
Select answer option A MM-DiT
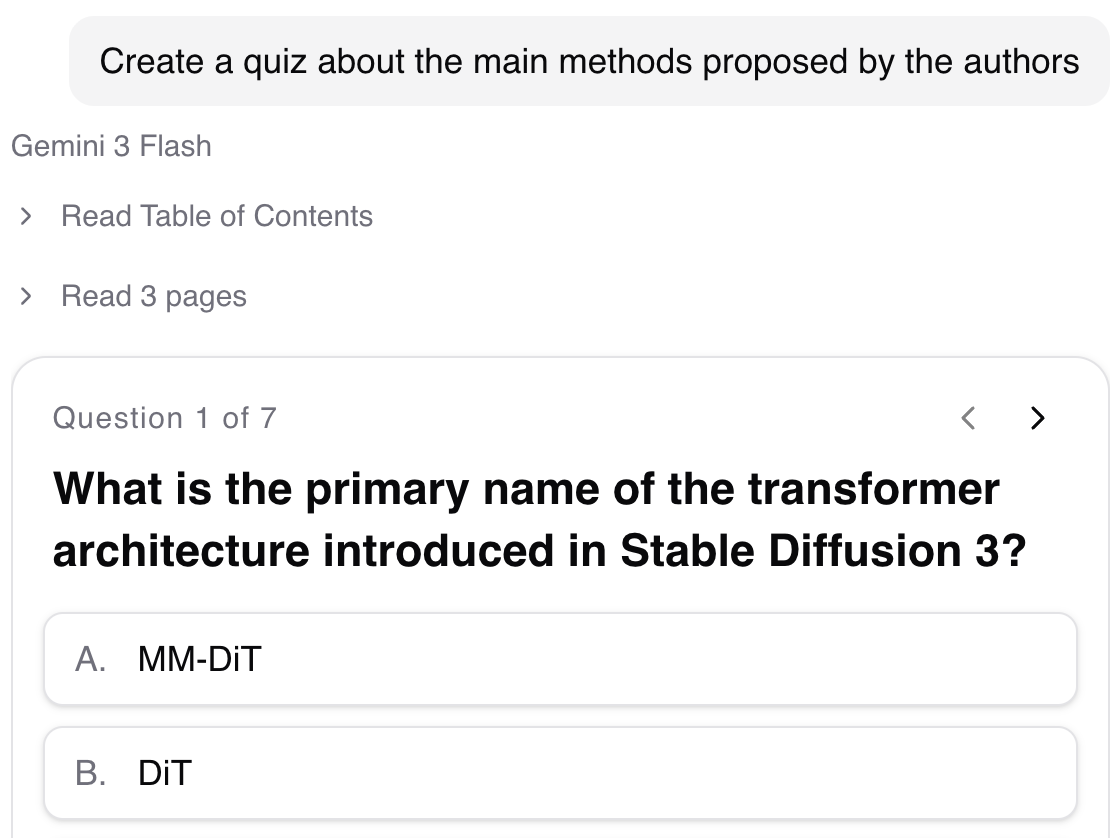(560, 659)
